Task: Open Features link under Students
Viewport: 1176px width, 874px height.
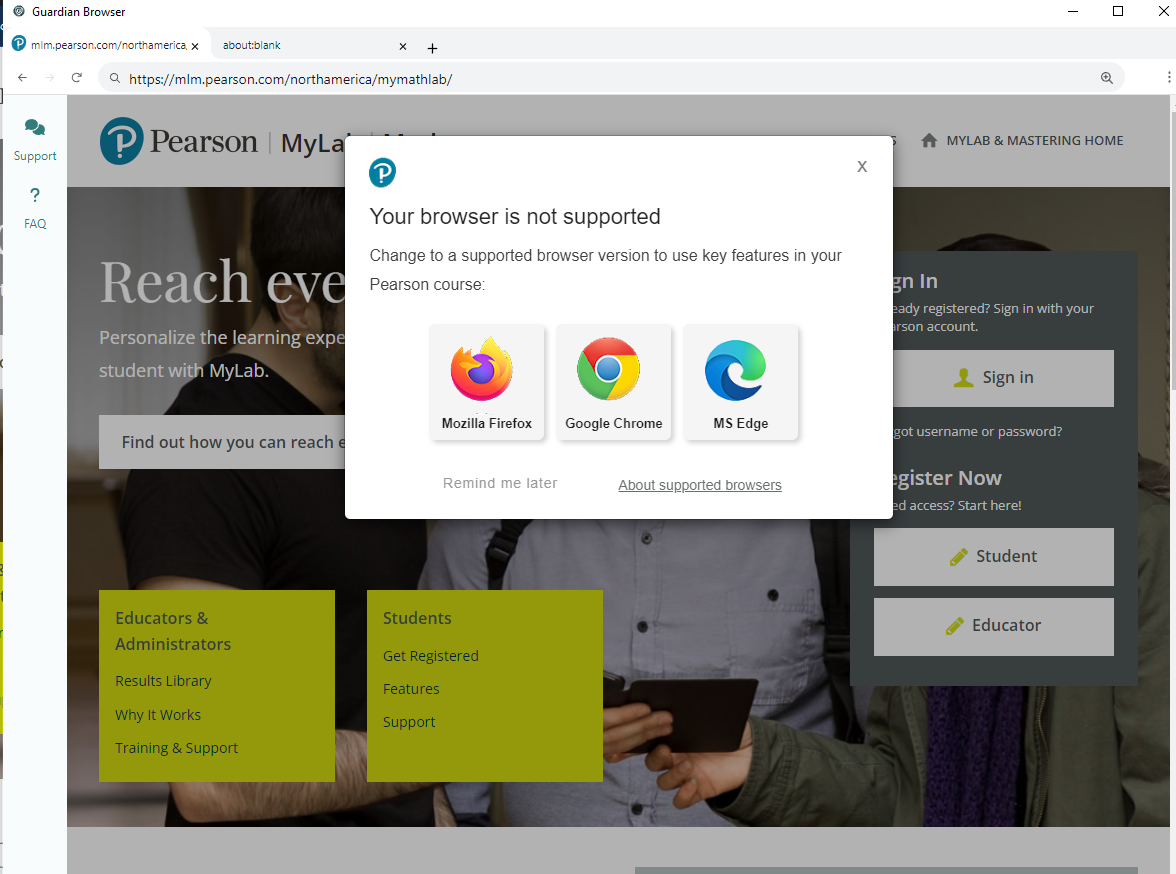Action: coord(411,689)
